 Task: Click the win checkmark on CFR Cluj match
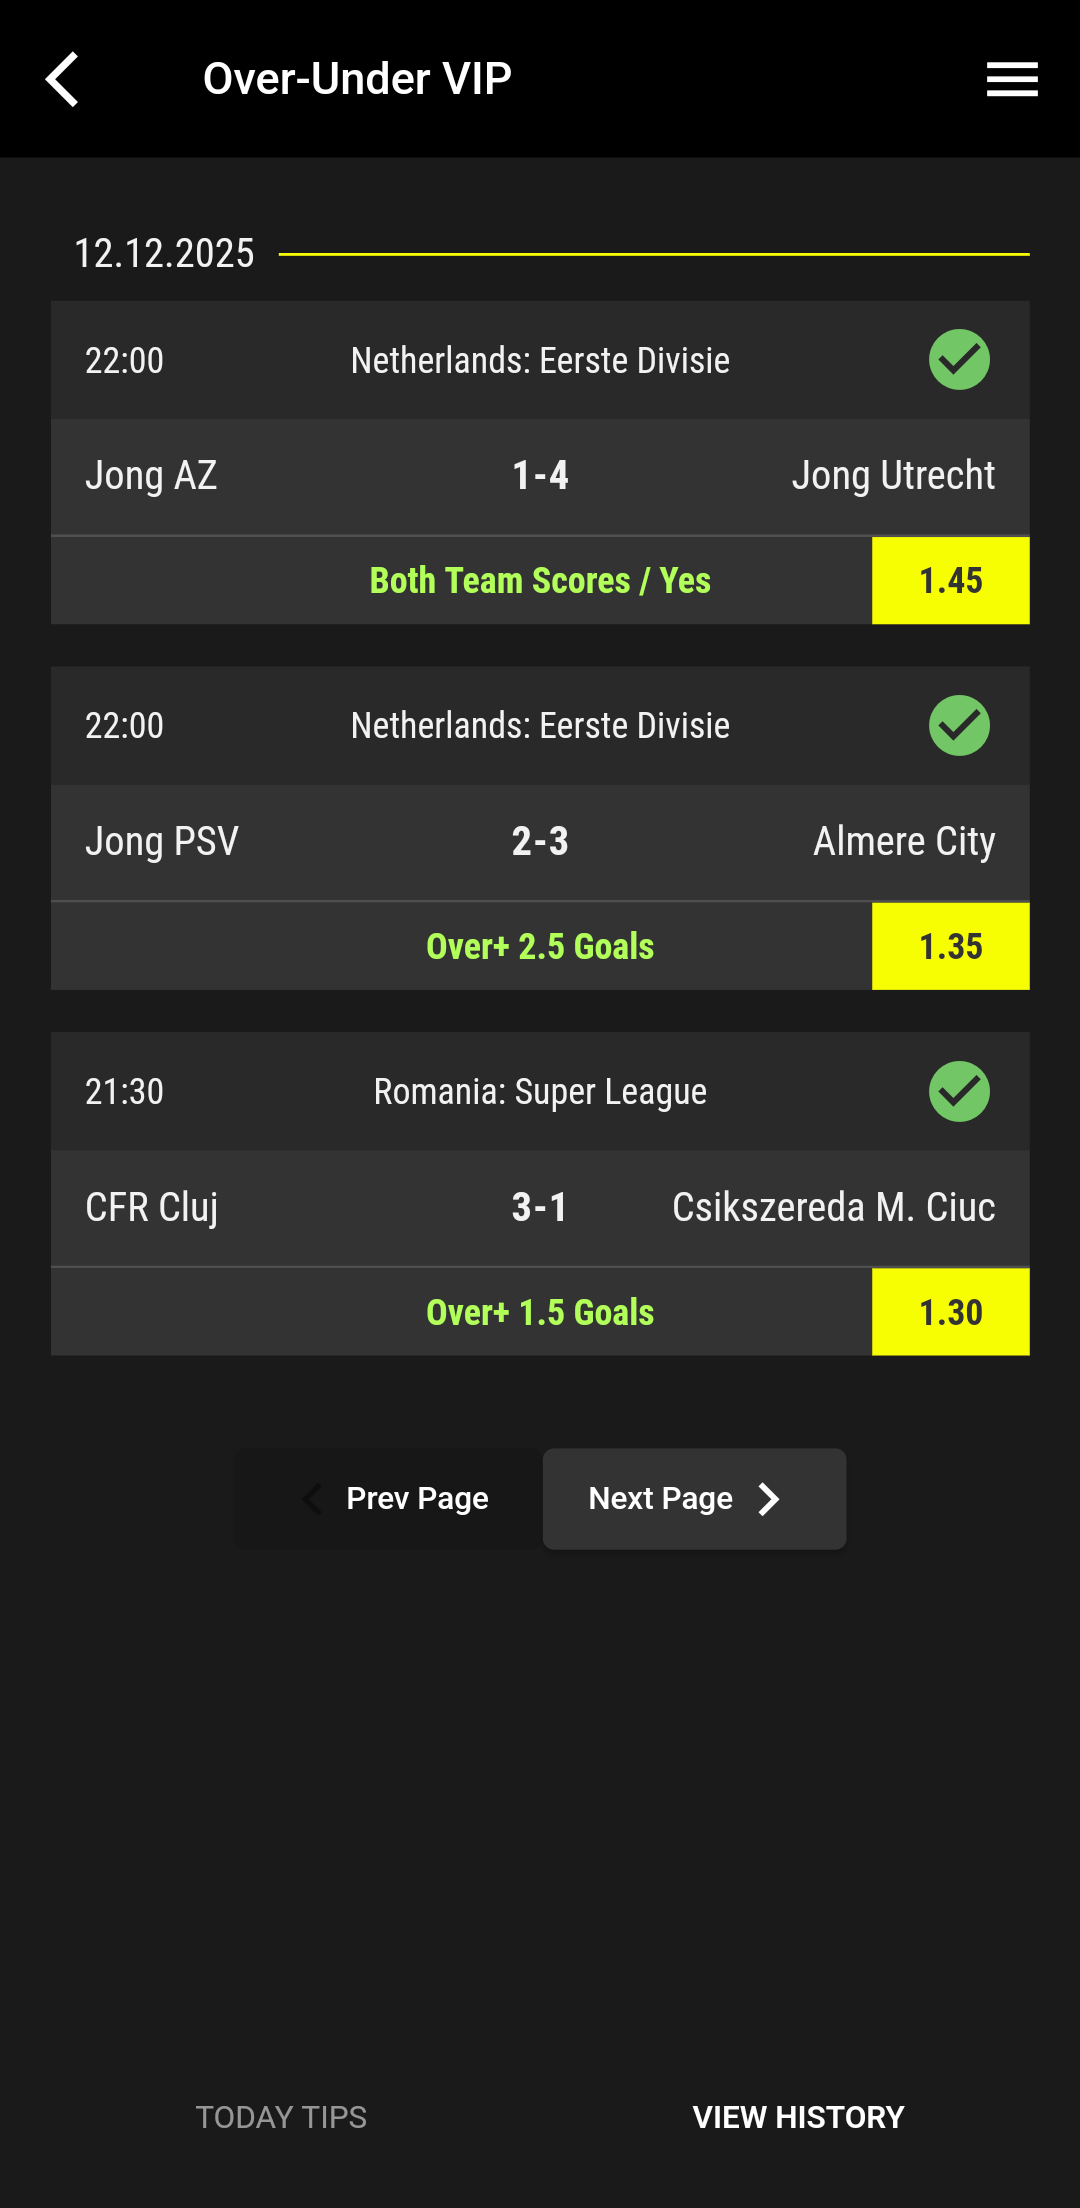(958, 1091)
